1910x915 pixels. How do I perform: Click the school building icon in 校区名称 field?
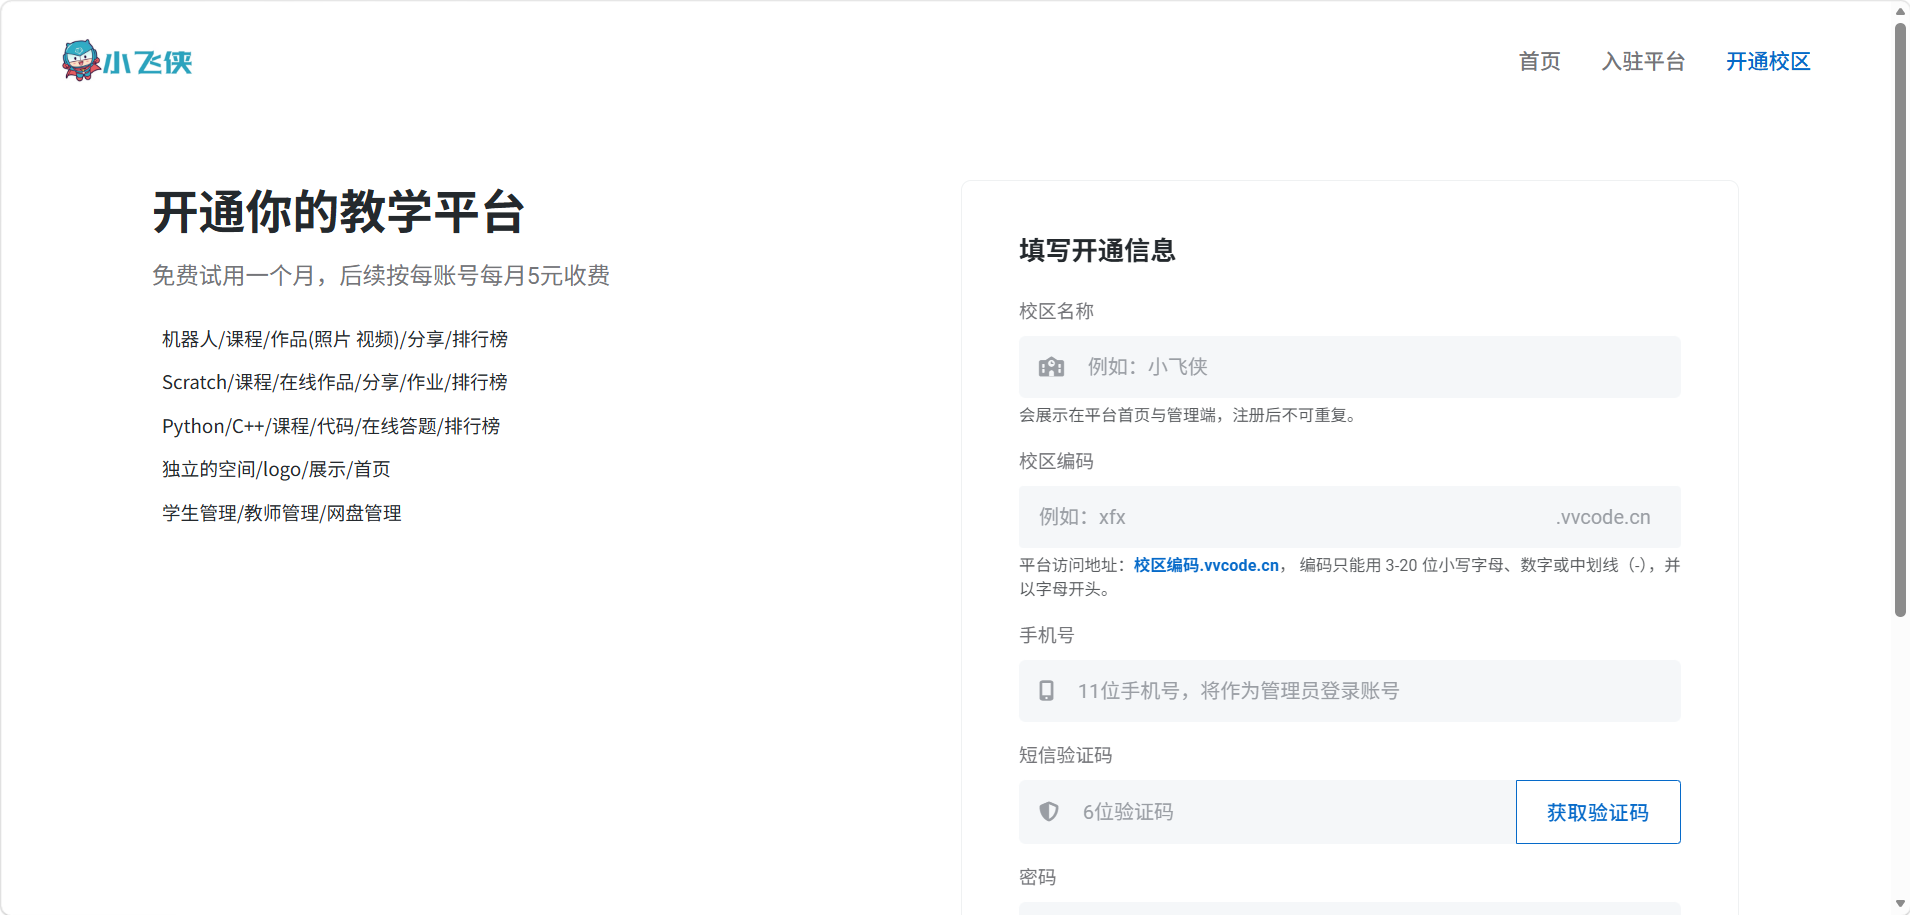tap(1051, 367)
